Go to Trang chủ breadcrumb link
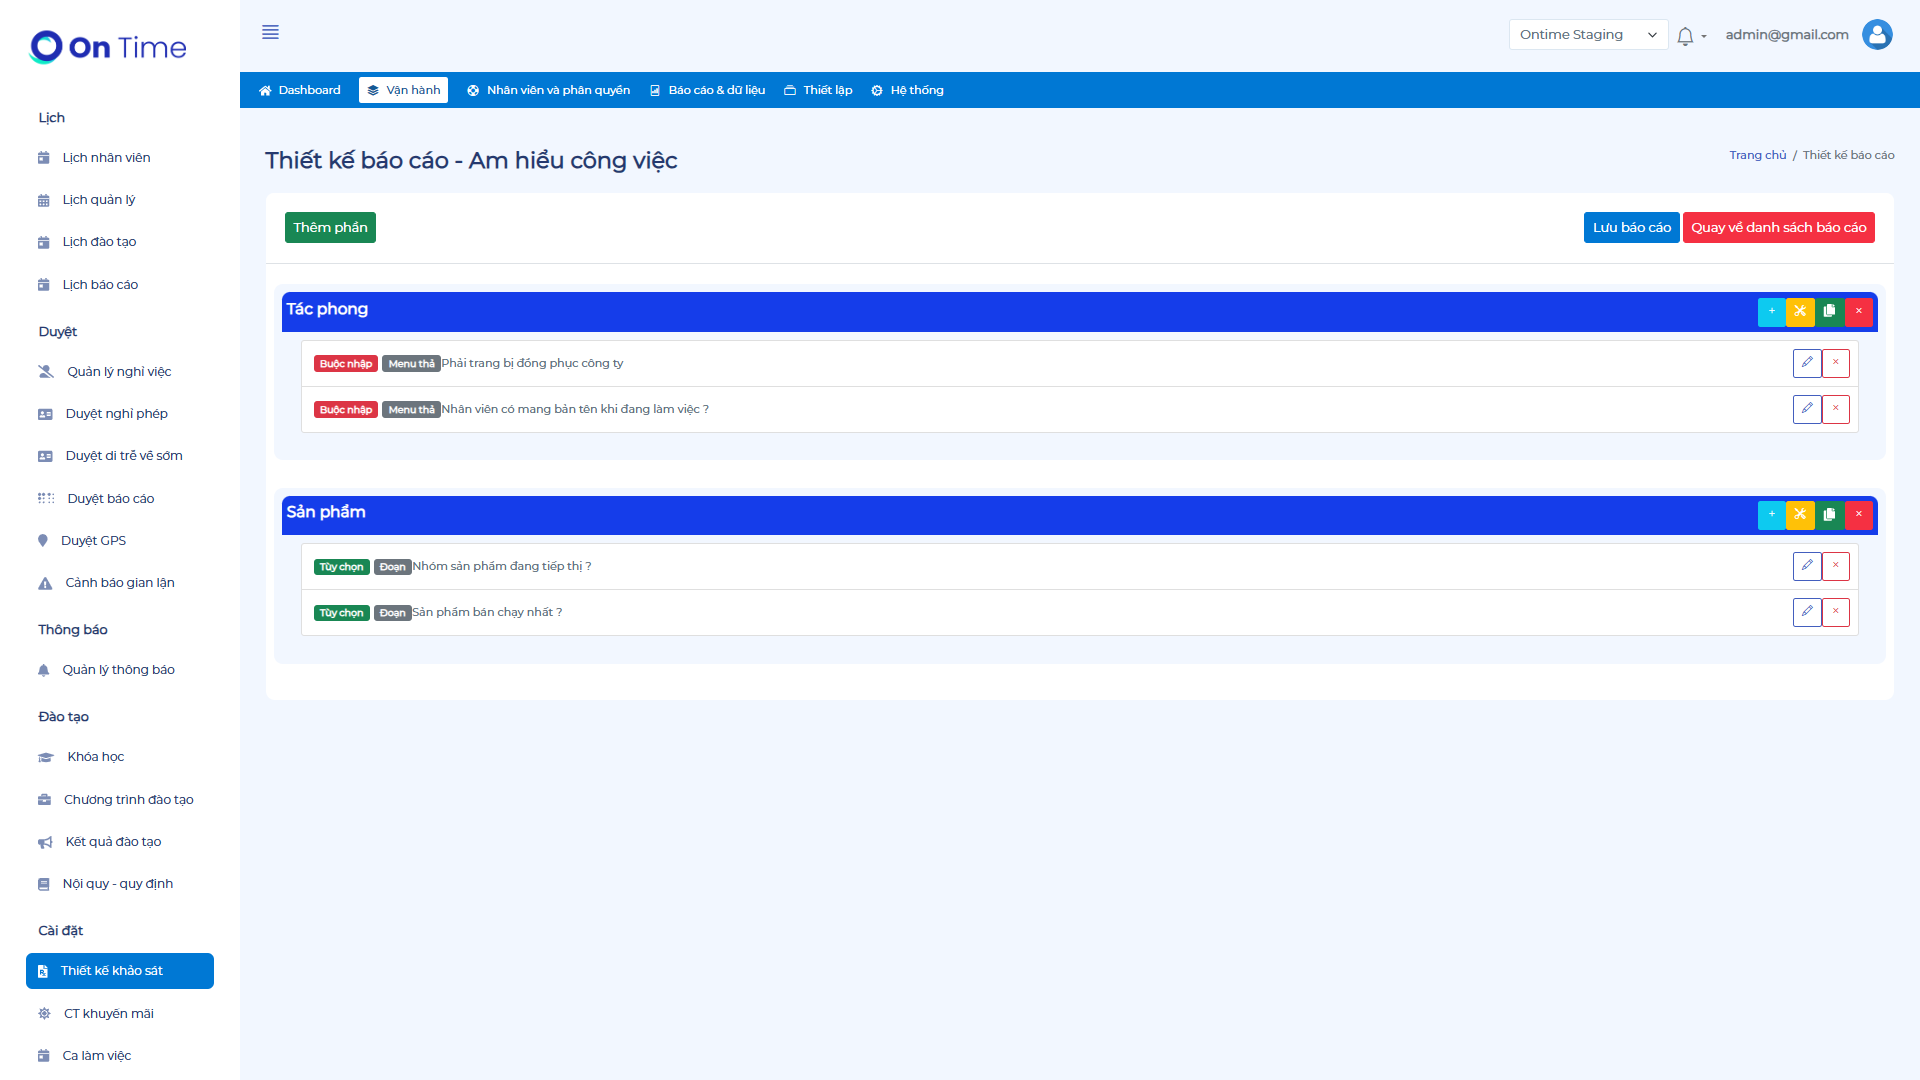This screenshot has width=1920, height=1080. pyautogui.click(x=1757, y=155)
